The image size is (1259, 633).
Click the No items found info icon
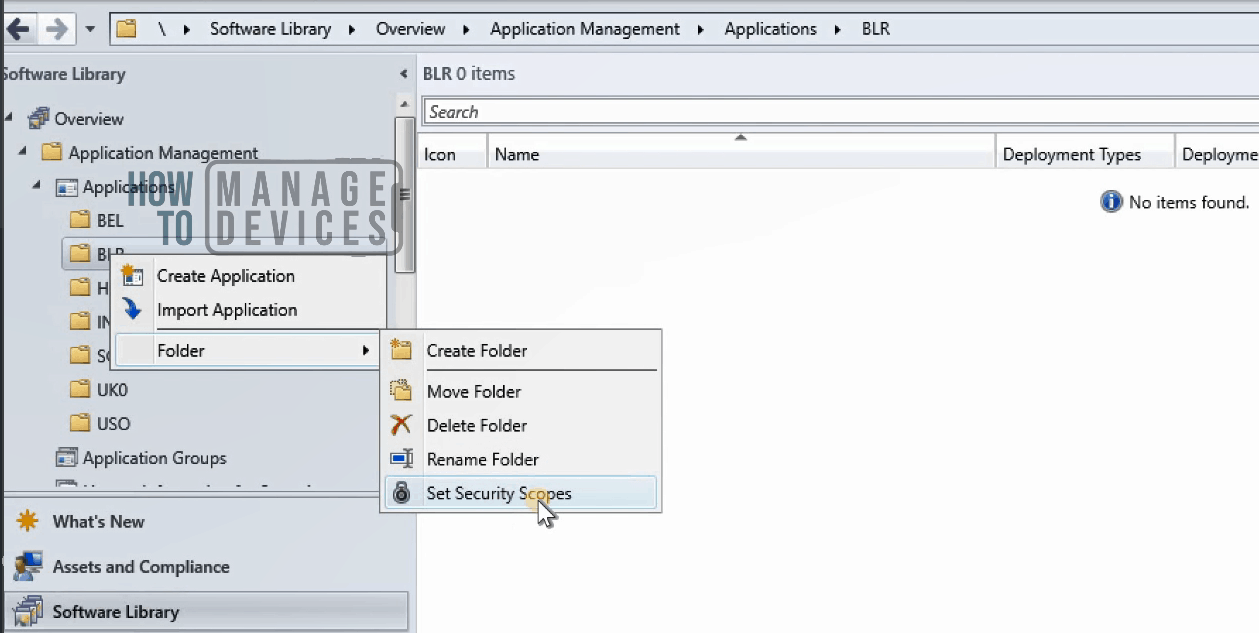click(1111, 202)
